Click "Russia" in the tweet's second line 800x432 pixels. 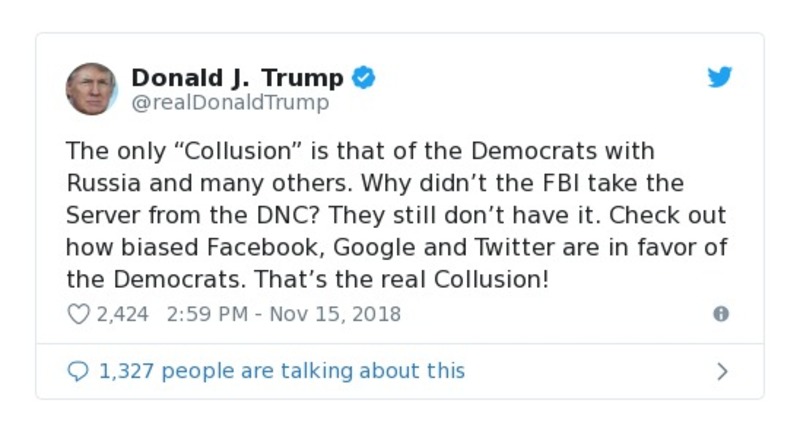[101, 184]
